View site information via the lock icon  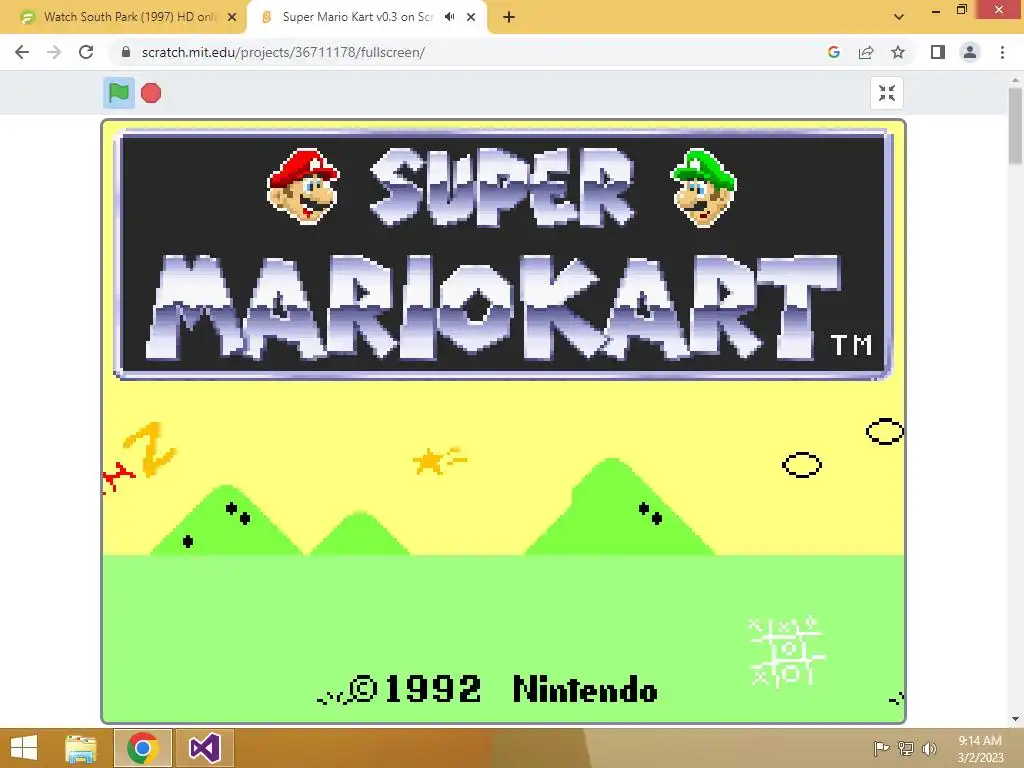click(x=126, y=52)
